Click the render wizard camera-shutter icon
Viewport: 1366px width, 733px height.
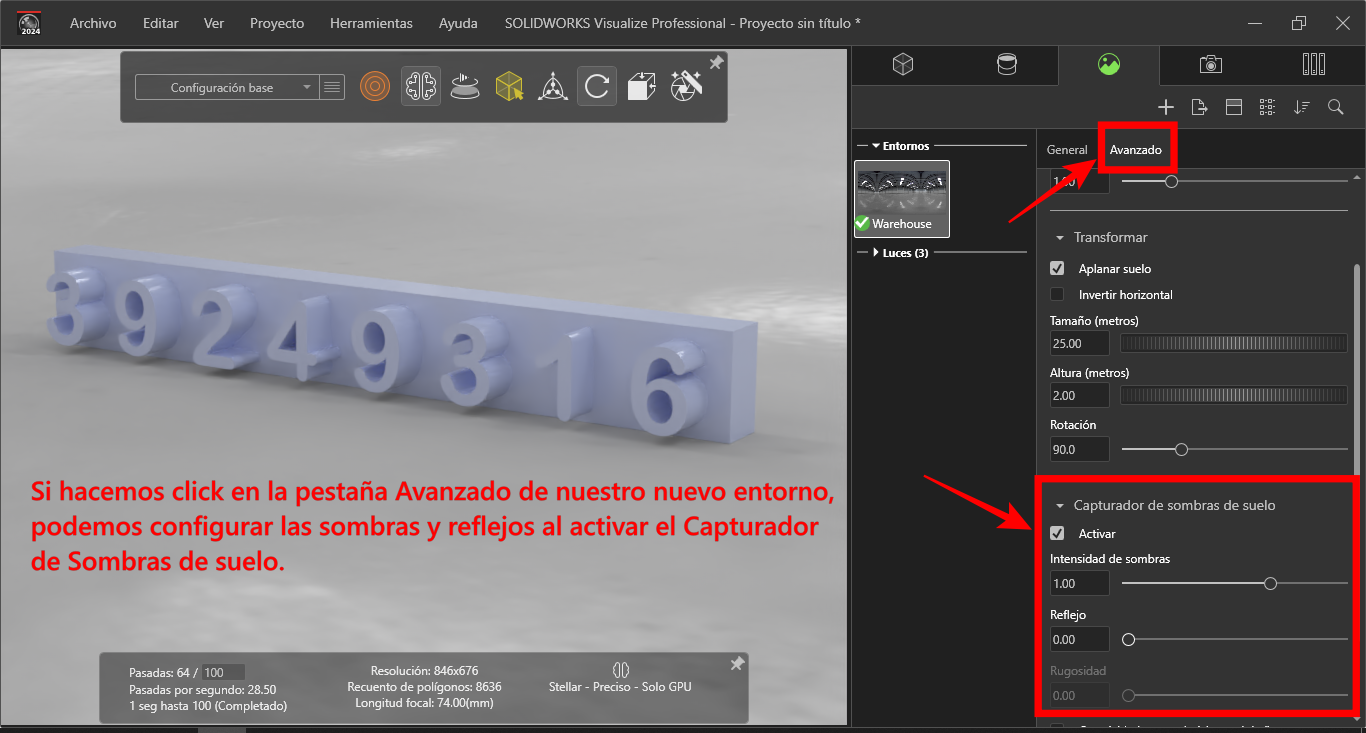pyautogui.click(x=686, y=87)
